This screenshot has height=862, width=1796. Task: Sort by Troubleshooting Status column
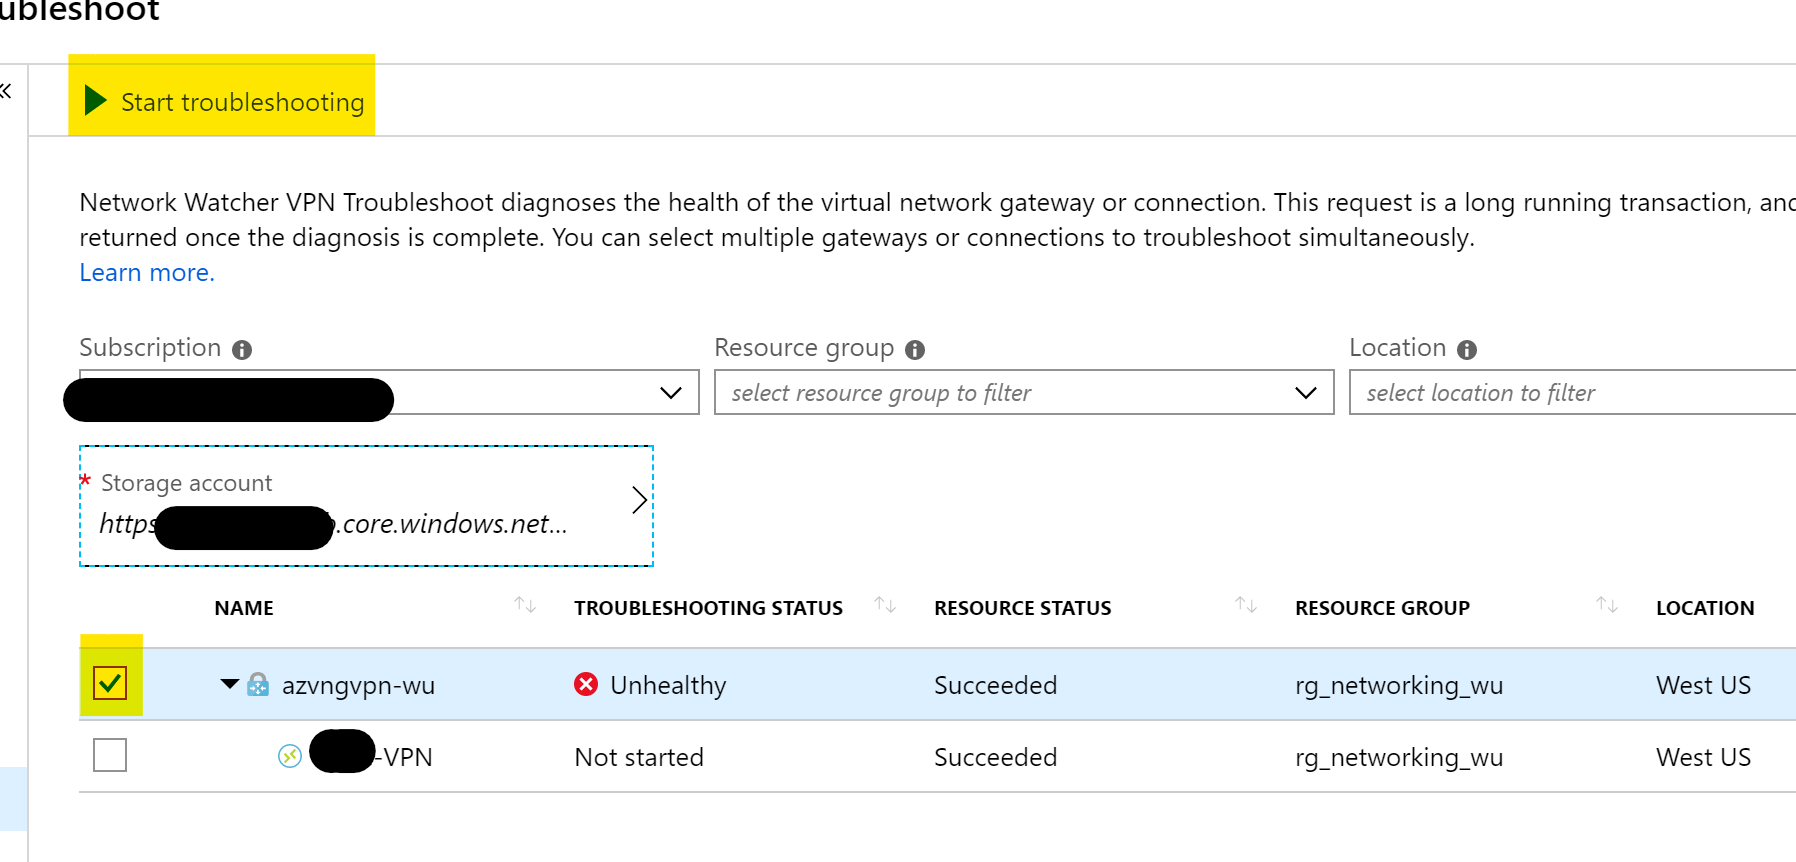[x=885, y=605]
